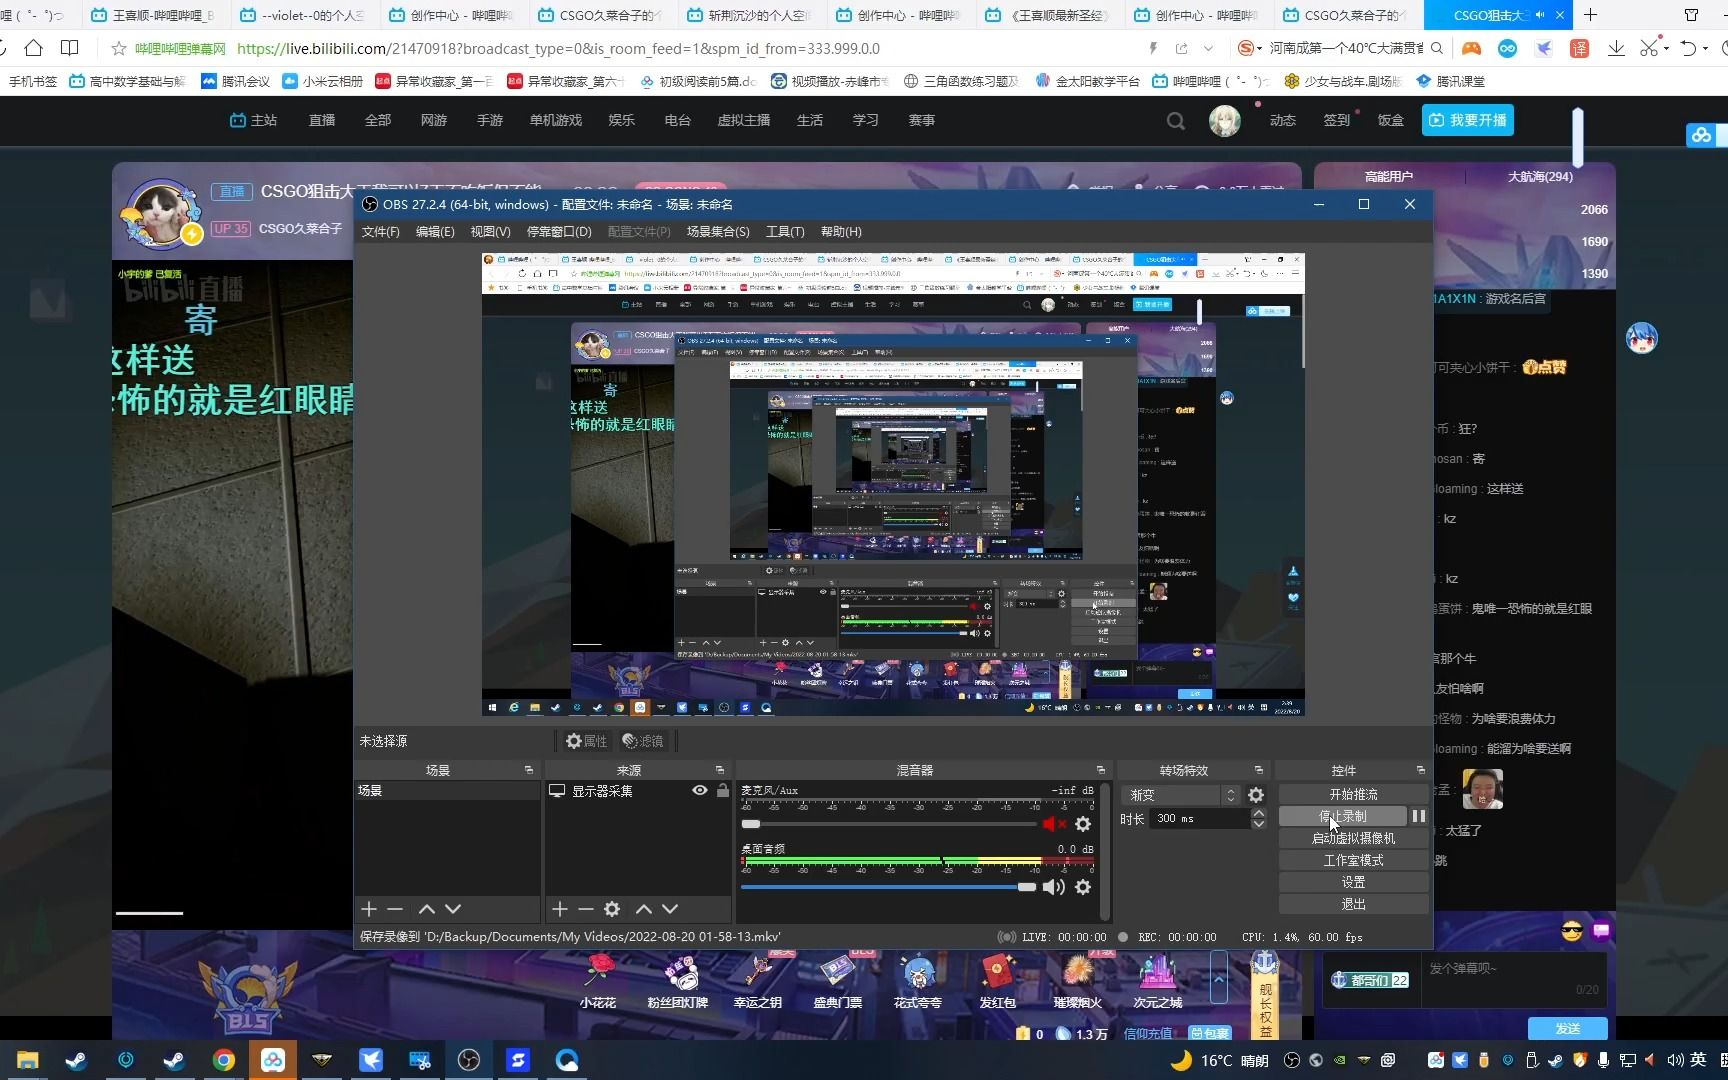Open OBS icon on Windows taskbar
The width and height of the screenshot is (1728, 1080).
click(469, 1060)
